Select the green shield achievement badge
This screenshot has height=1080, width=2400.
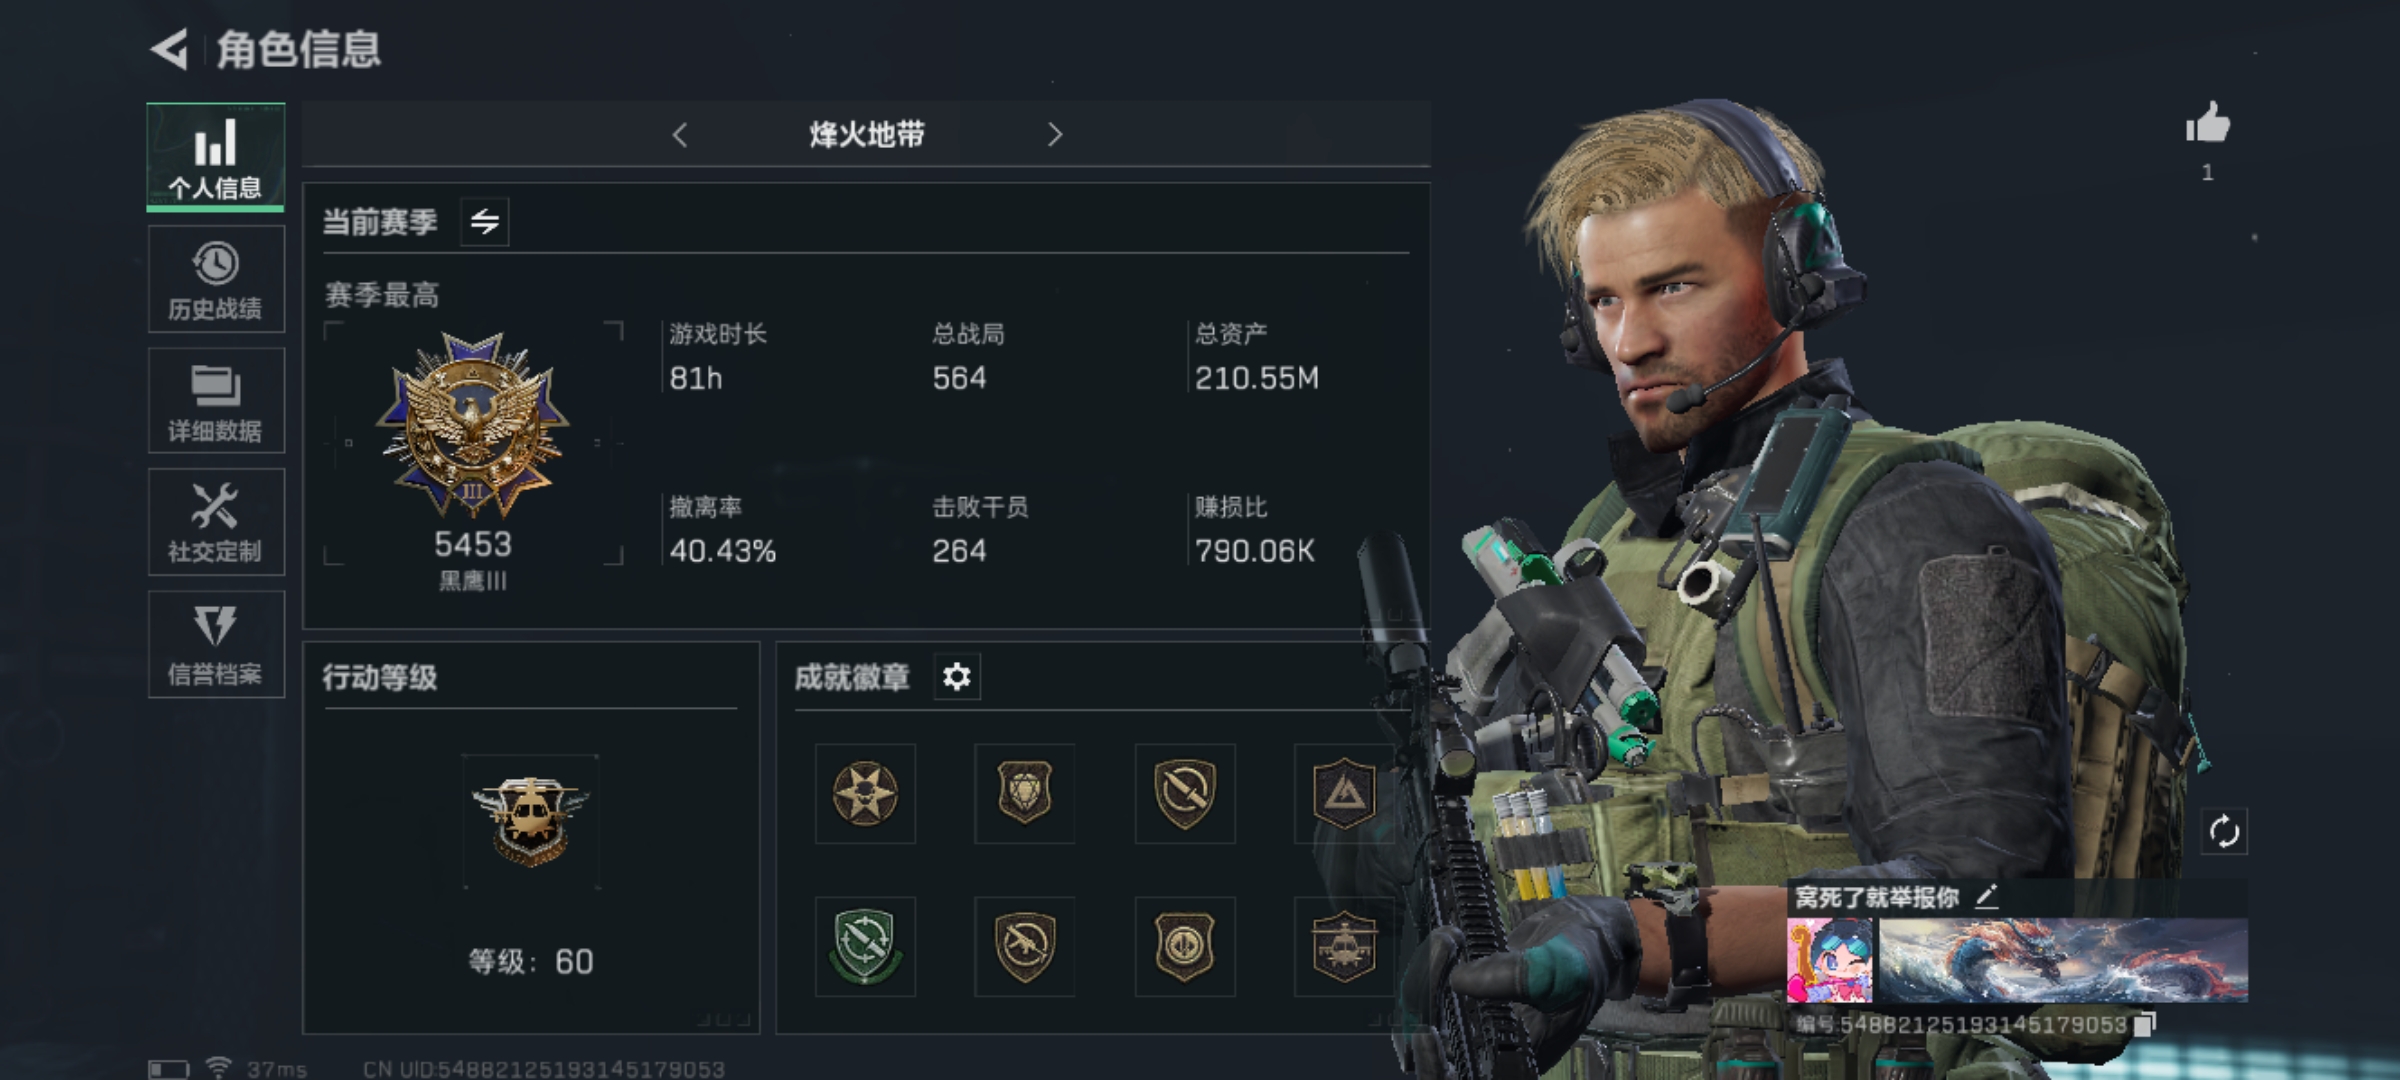(x=865, y=947)
